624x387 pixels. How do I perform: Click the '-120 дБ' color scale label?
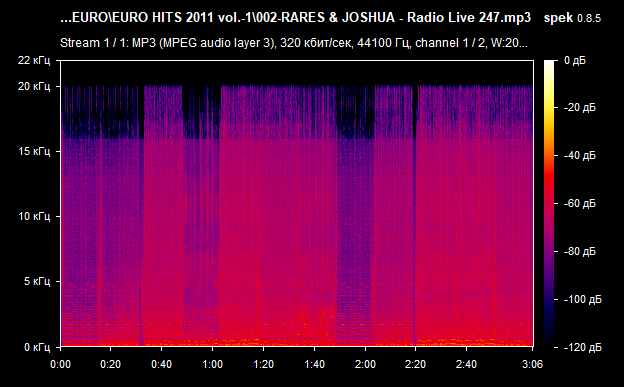point(583,348)
